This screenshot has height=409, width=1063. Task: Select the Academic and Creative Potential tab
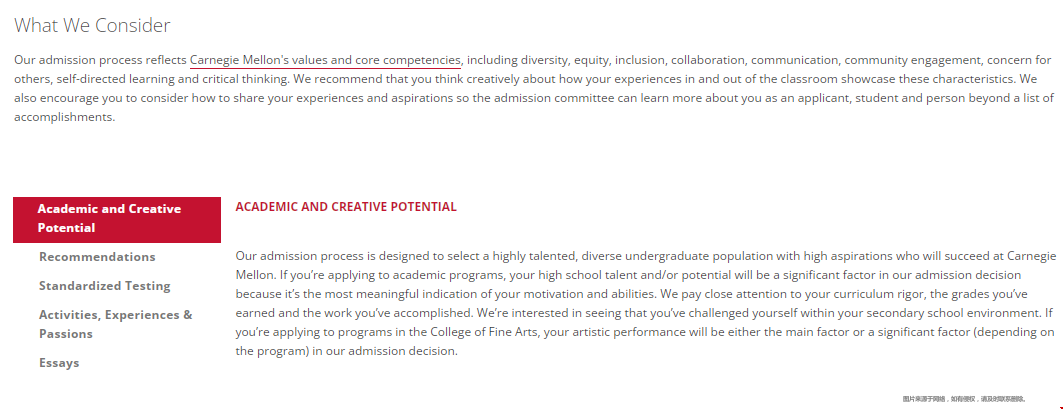click(x=117, y=220)
